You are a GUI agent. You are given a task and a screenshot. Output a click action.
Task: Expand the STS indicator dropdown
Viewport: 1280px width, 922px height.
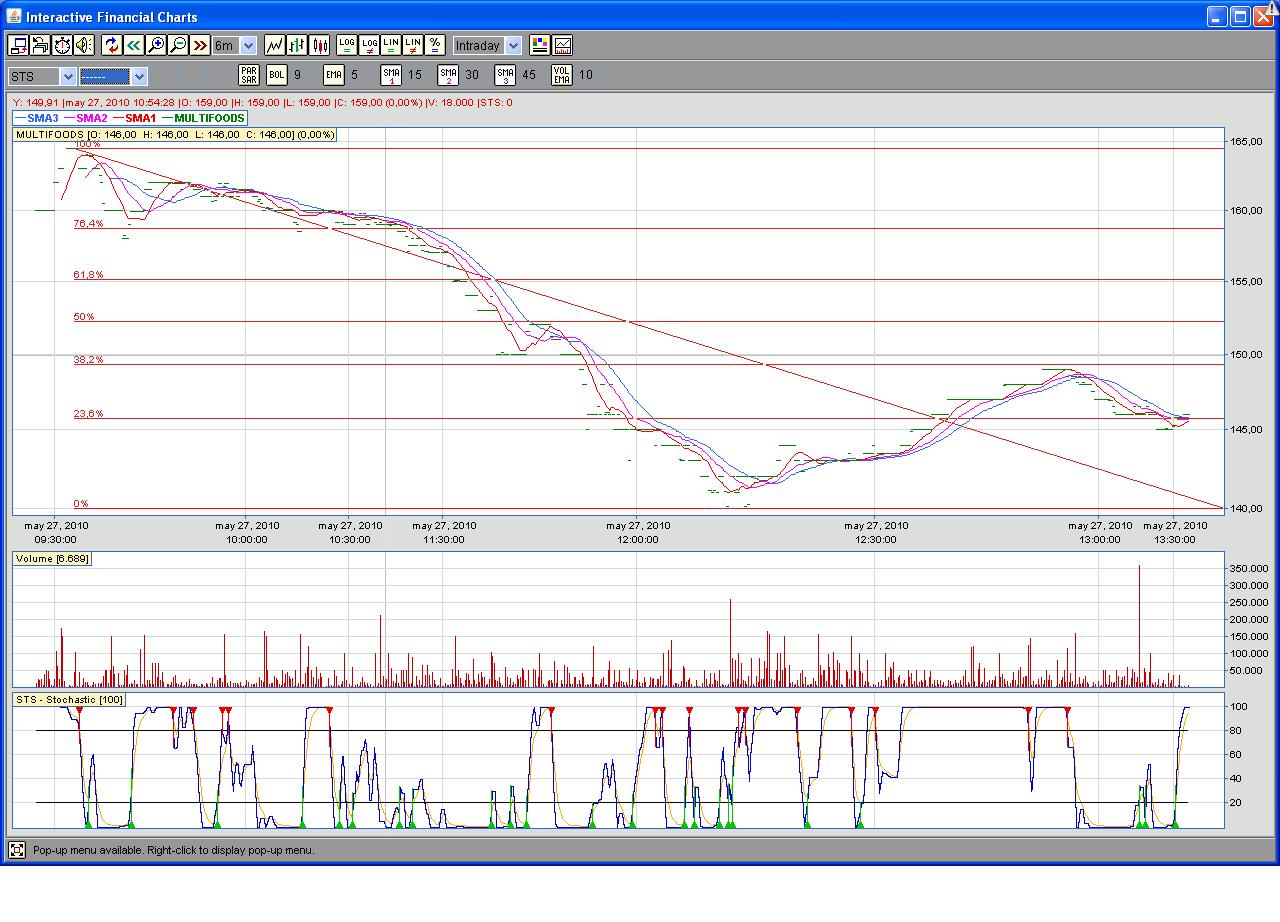68,76
